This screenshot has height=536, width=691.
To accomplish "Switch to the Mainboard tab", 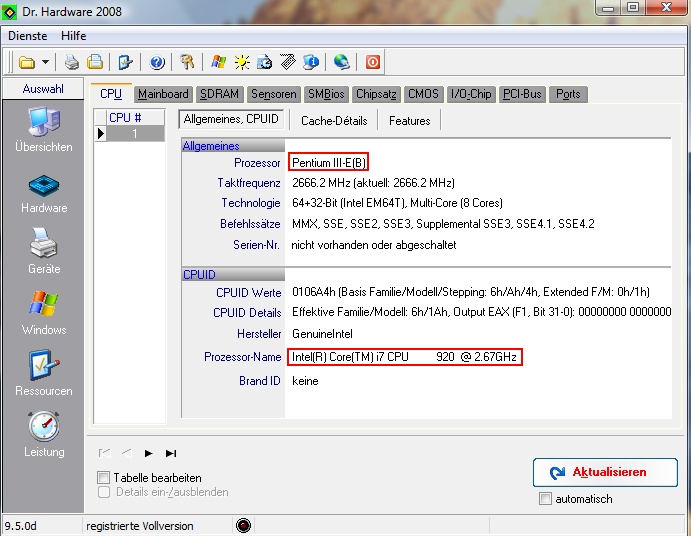I will point(163,94).
